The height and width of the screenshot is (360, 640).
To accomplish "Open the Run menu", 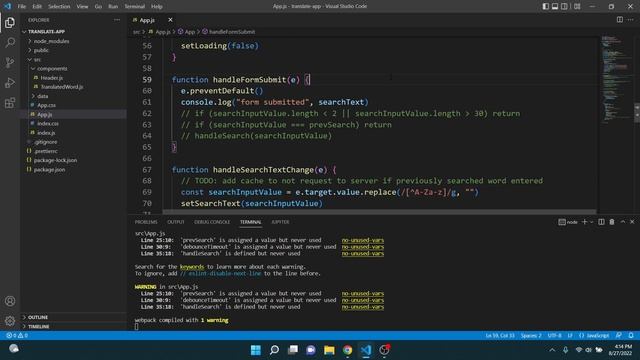I will point(113,7).
